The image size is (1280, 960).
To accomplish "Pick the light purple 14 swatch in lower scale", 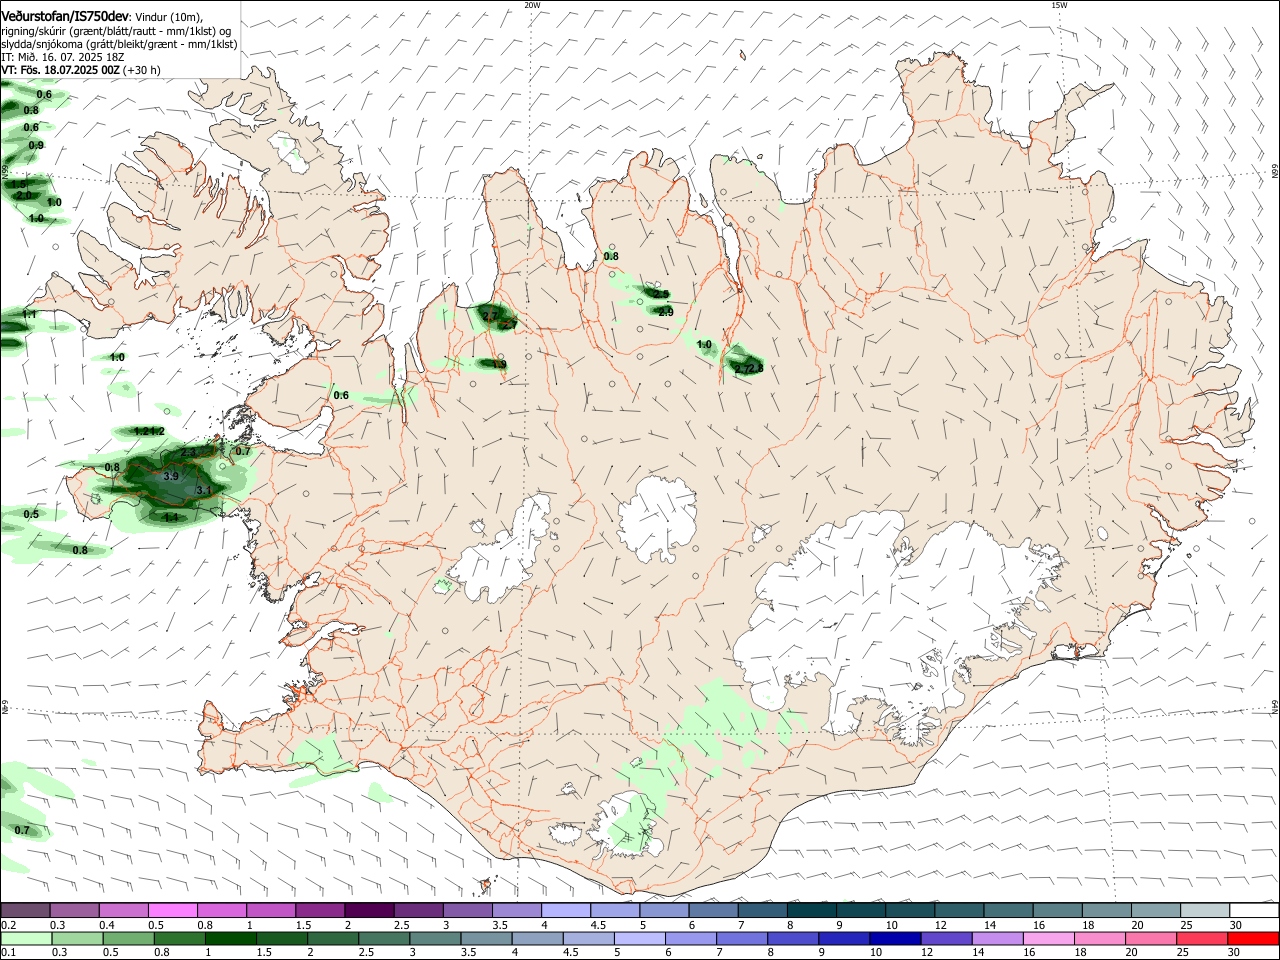I will [997, 939].
